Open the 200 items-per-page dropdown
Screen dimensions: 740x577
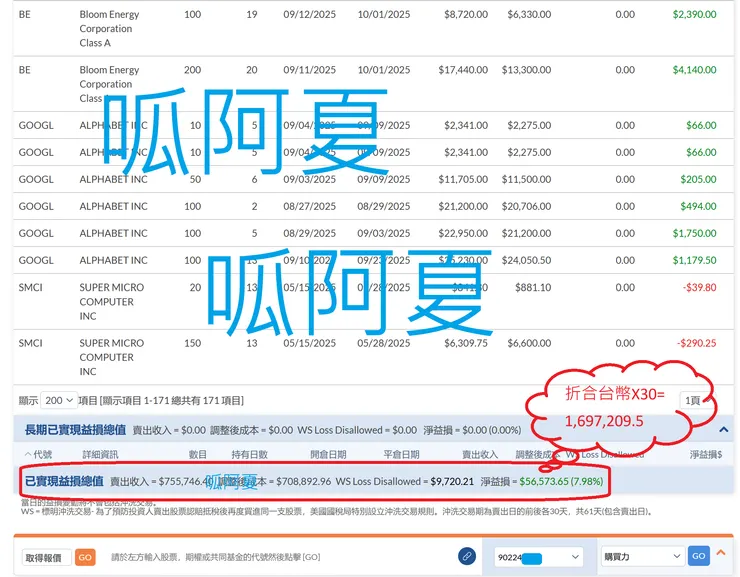pyautogui.click(x=59, y=401)
